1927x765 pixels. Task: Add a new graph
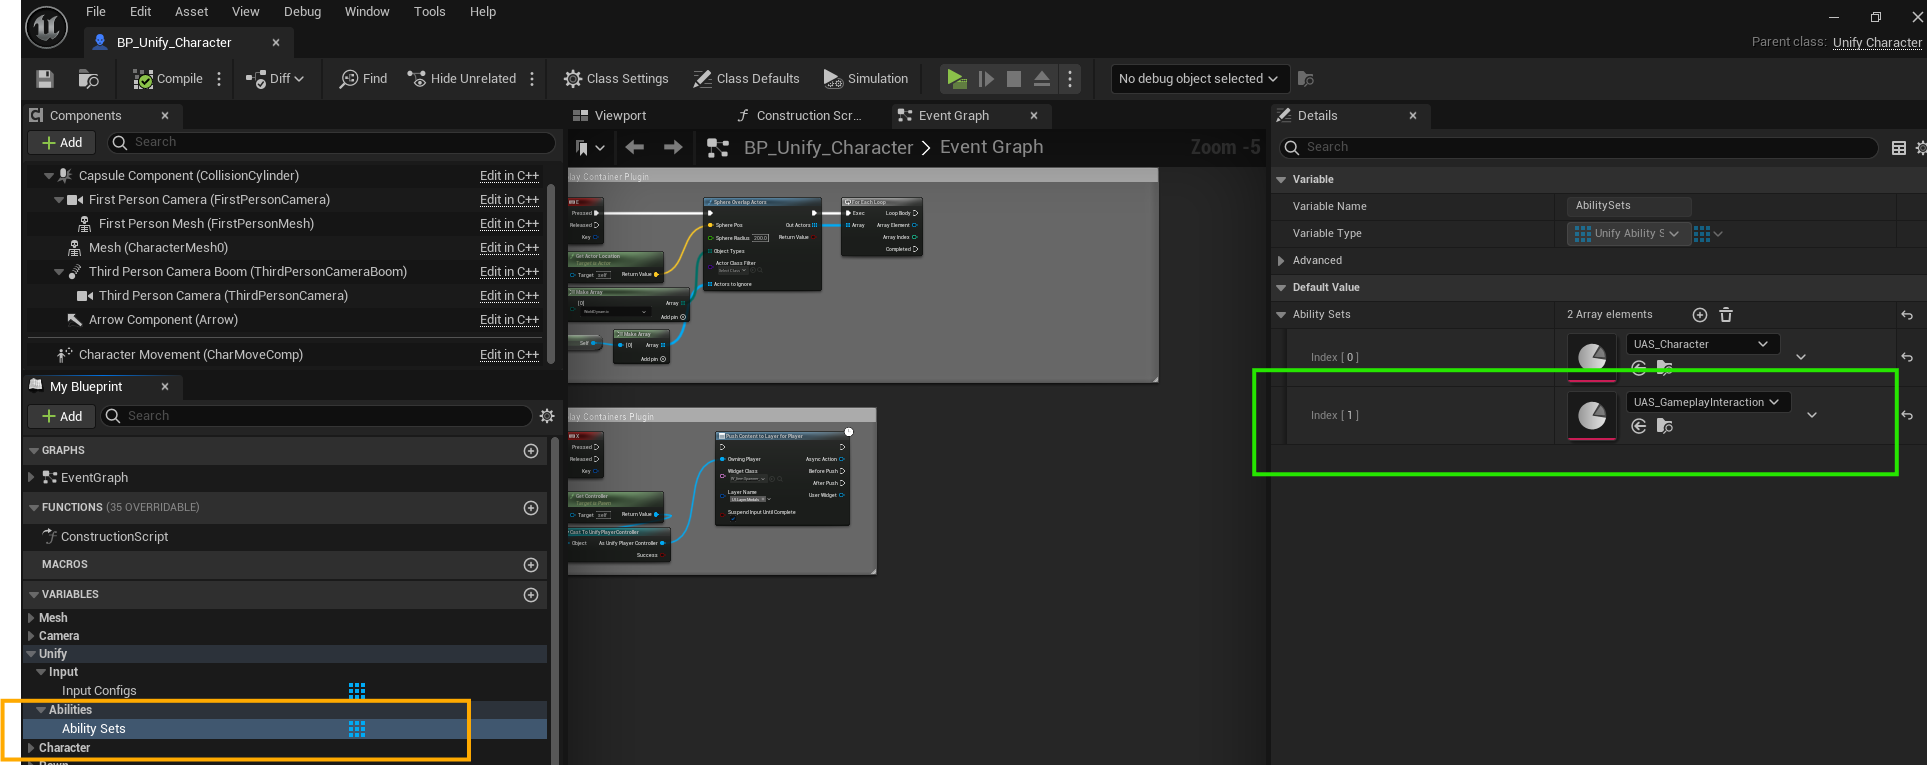tap(531, 451)
